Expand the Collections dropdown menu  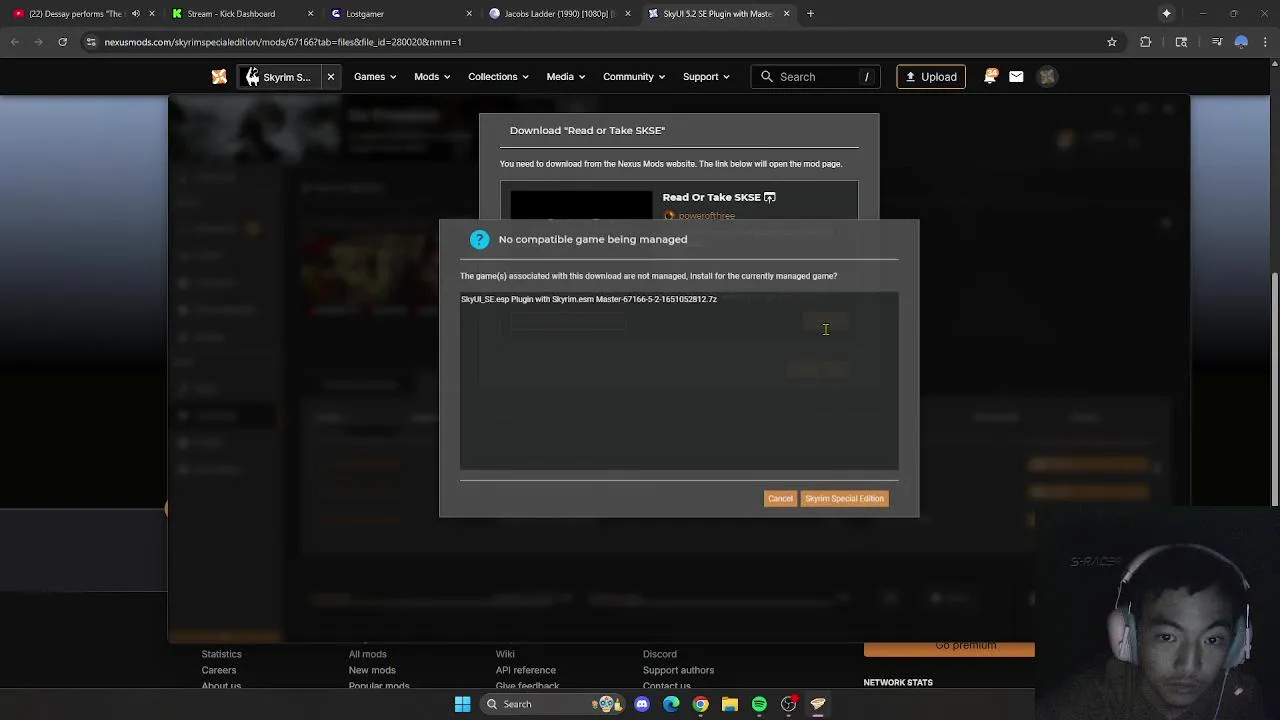point(498,77)
